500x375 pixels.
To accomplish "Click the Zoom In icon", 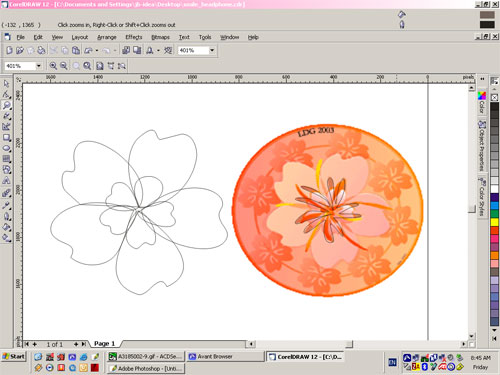I will [53, 66].
